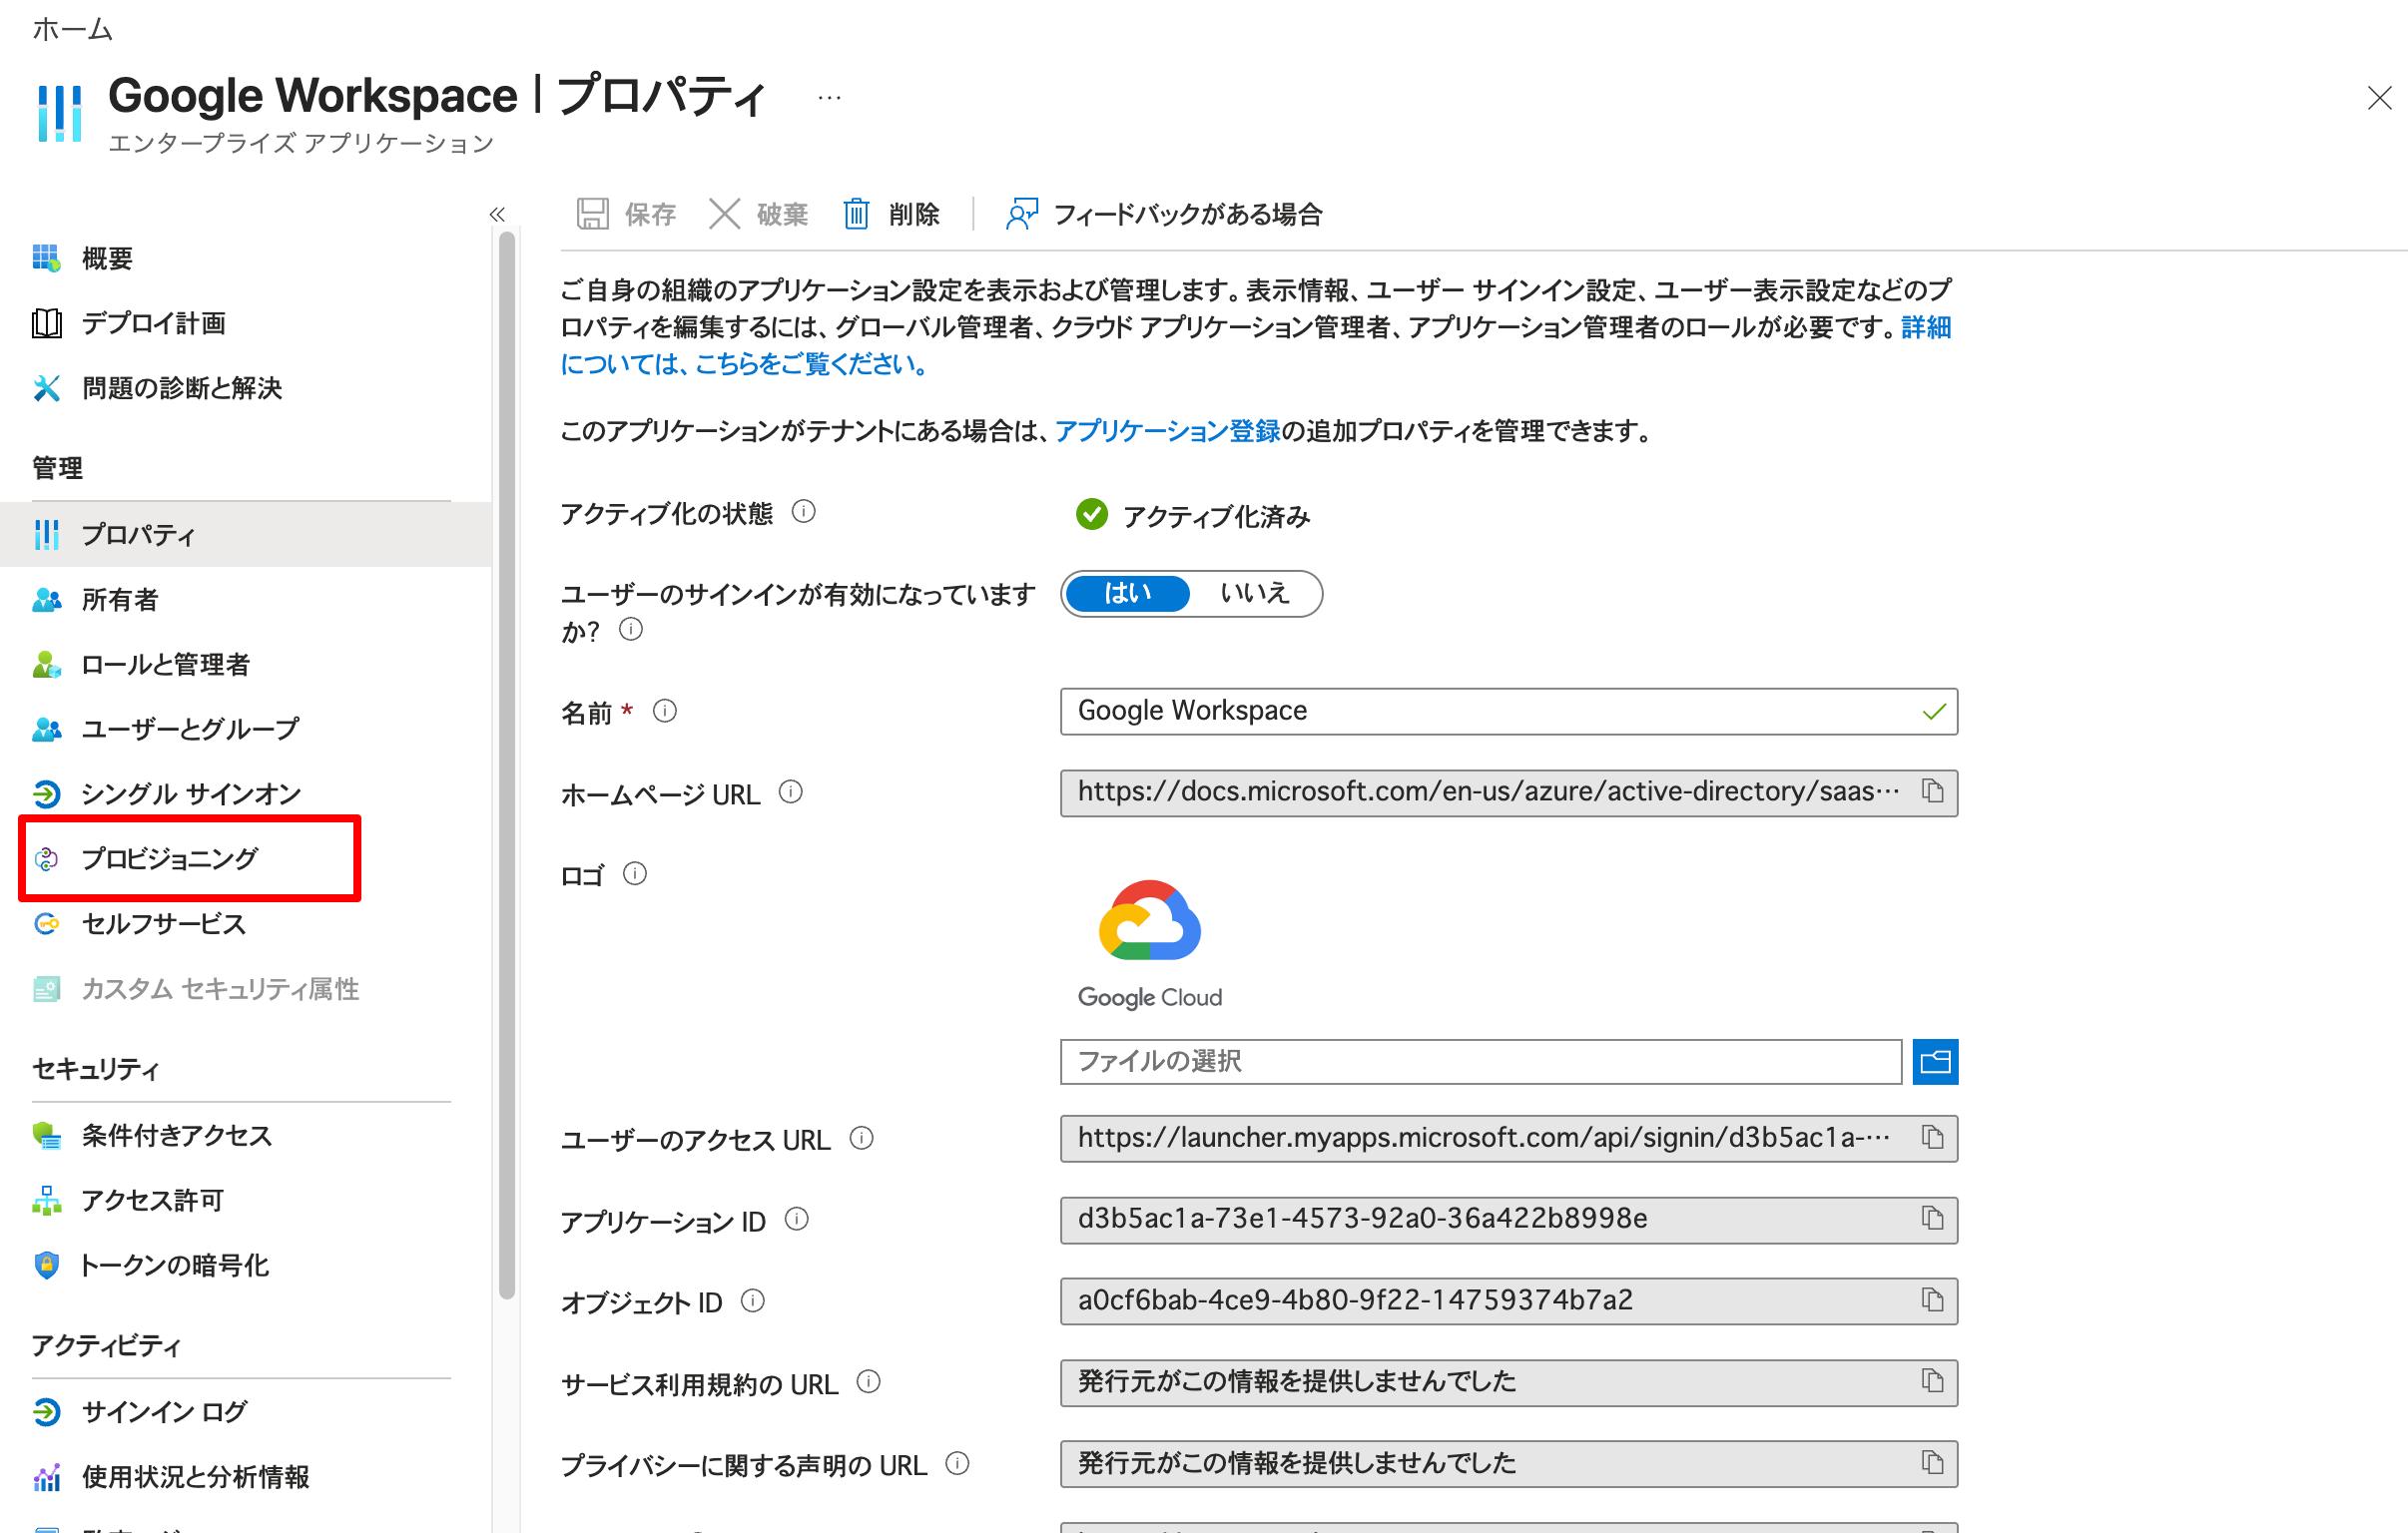Click the 概要 overview icon
The height and width of the screenshot is (1533, 2408).
(x=46, y=258)
